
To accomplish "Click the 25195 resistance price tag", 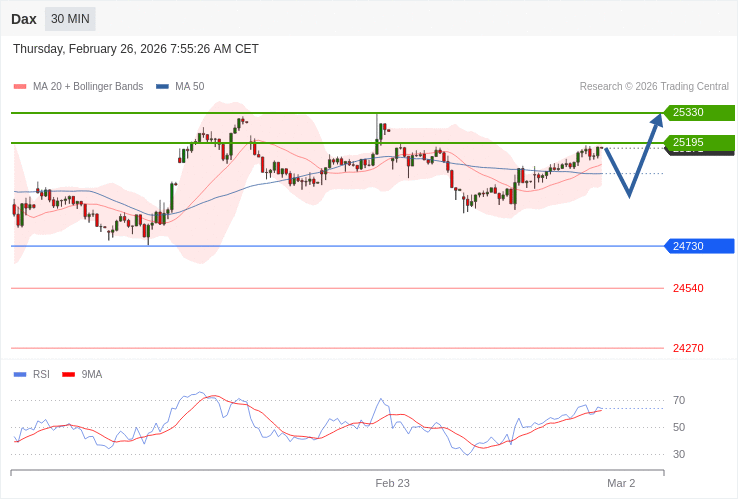I will pyautogui.click(x=699, y=142).
